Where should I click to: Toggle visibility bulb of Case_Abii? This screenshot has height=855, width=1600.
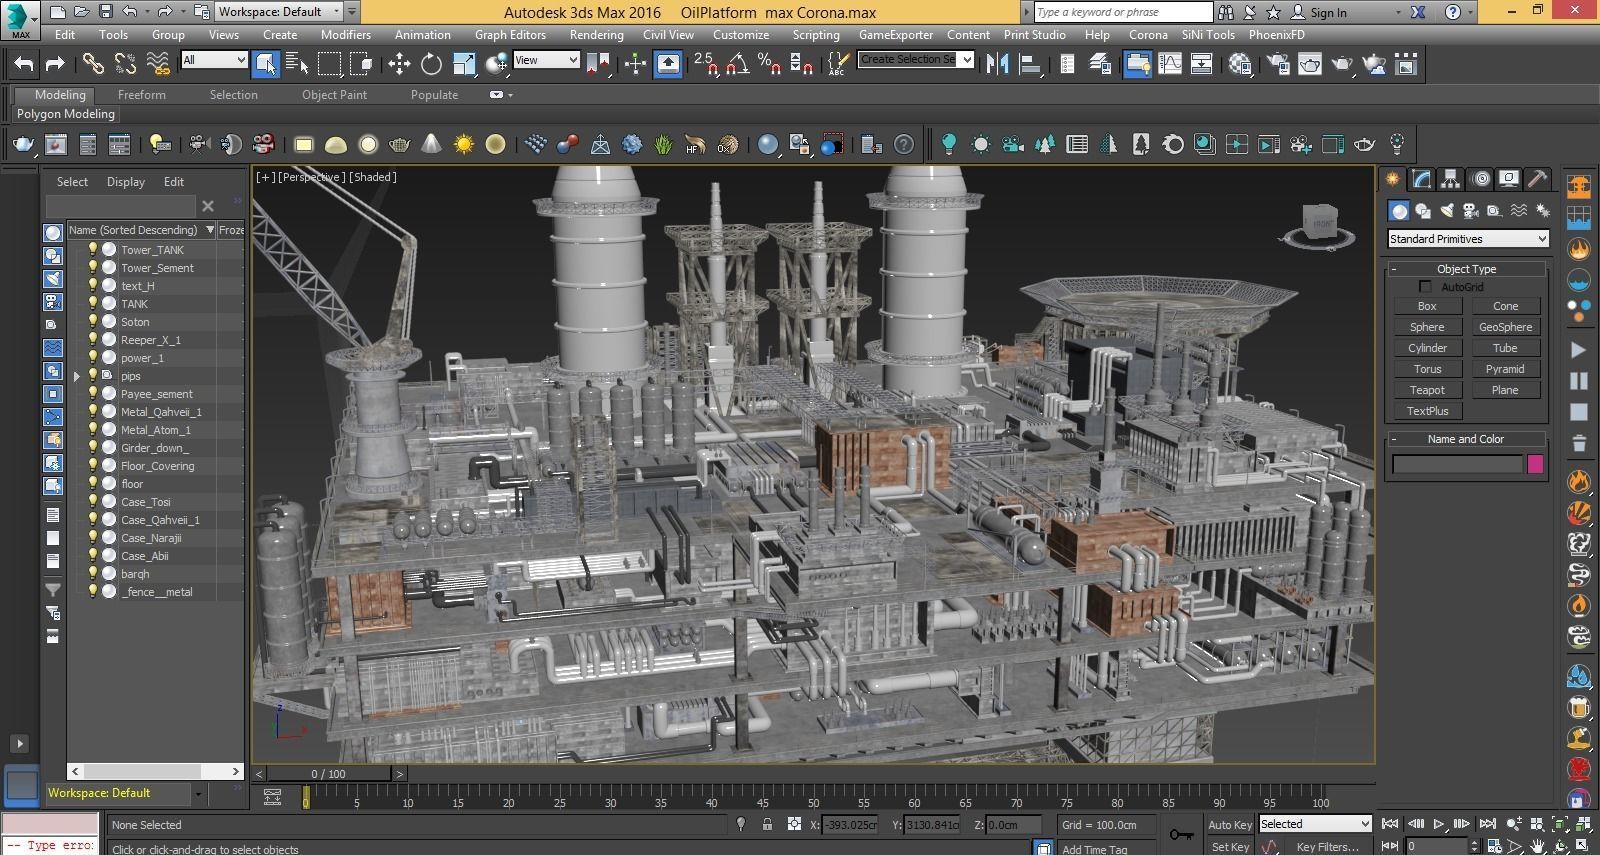tap(93, 556)
